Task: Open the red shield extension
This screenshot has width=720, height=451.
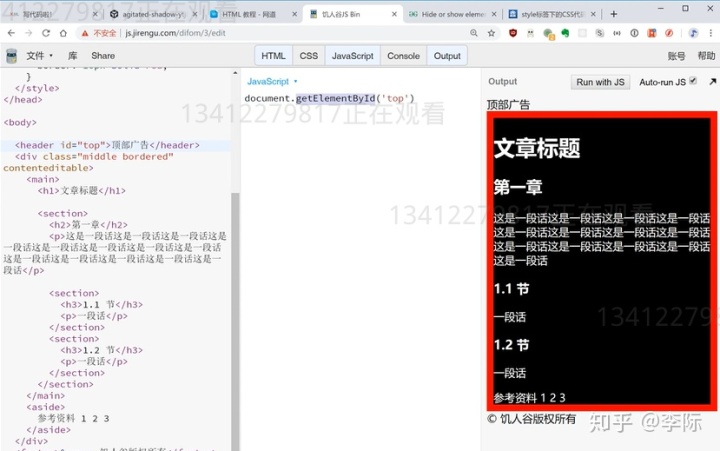Action: pos(513,33)
